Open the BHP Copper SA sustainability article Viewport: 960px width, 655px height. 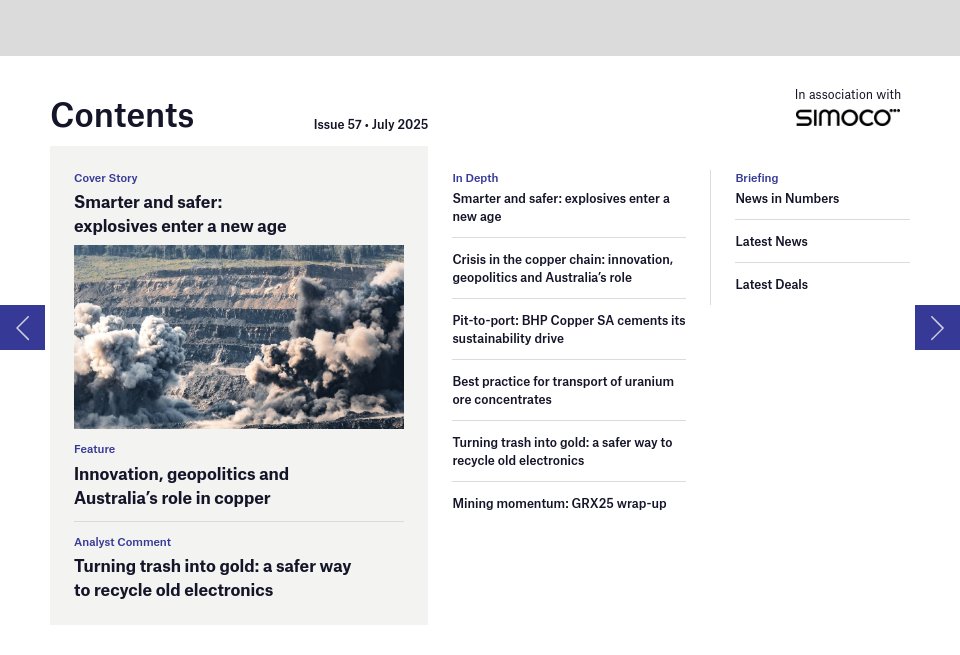568,329
